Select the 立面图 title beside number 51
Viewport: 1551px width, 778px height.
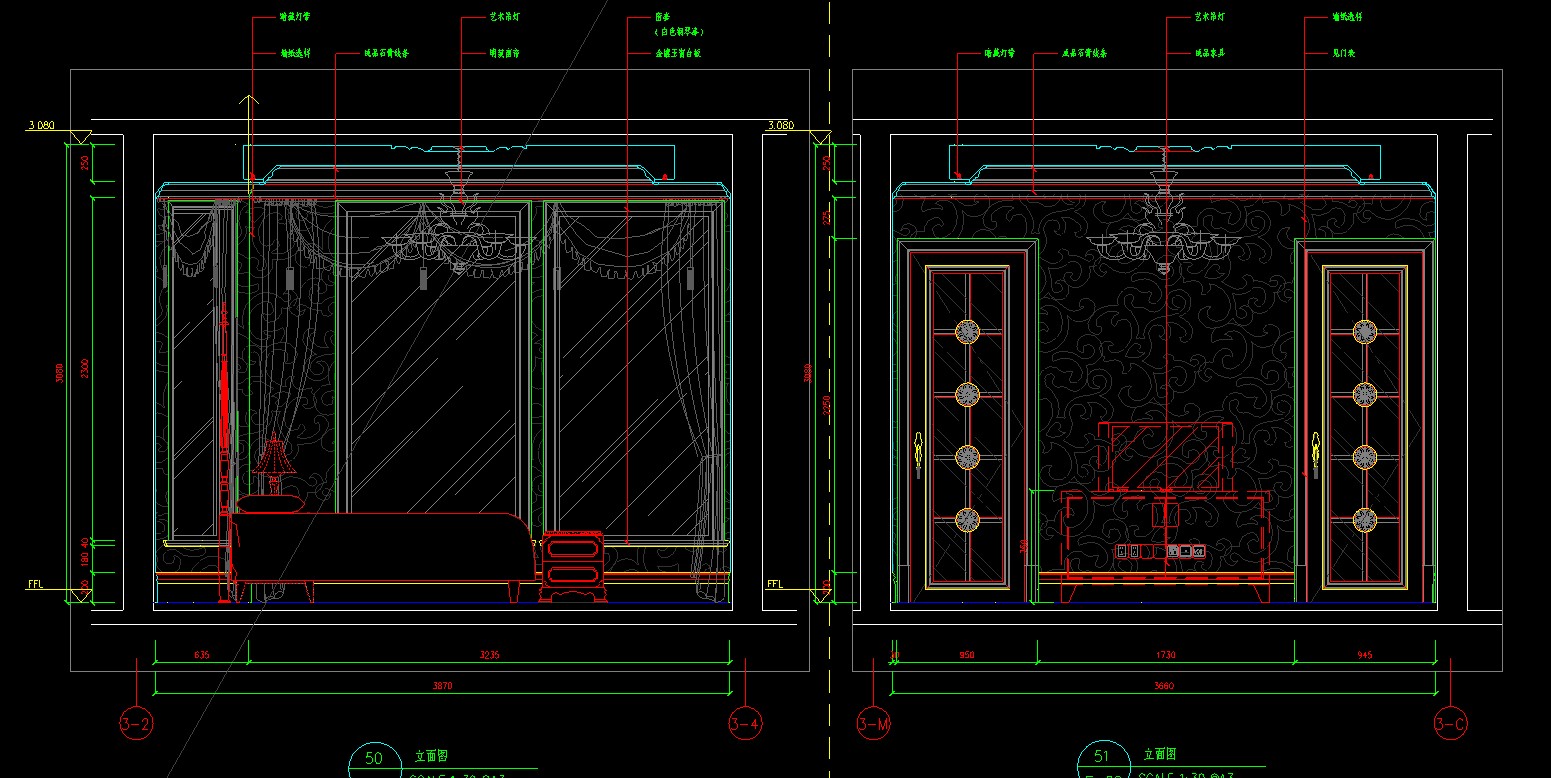(x=1161, y=755)
